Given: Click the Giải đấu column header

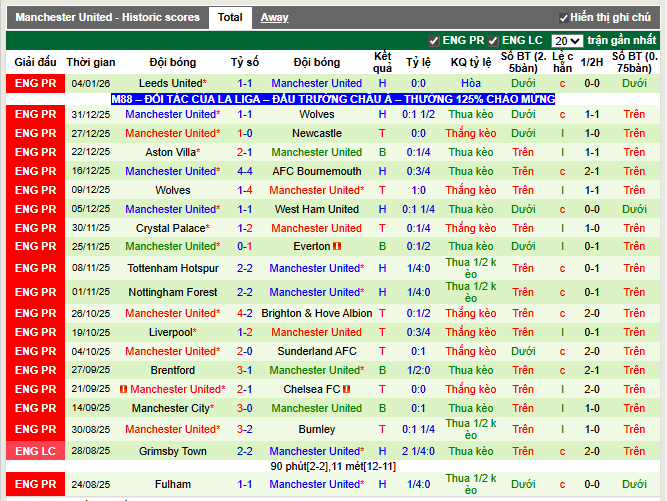Looking at the screenshot, I should 35,62.
